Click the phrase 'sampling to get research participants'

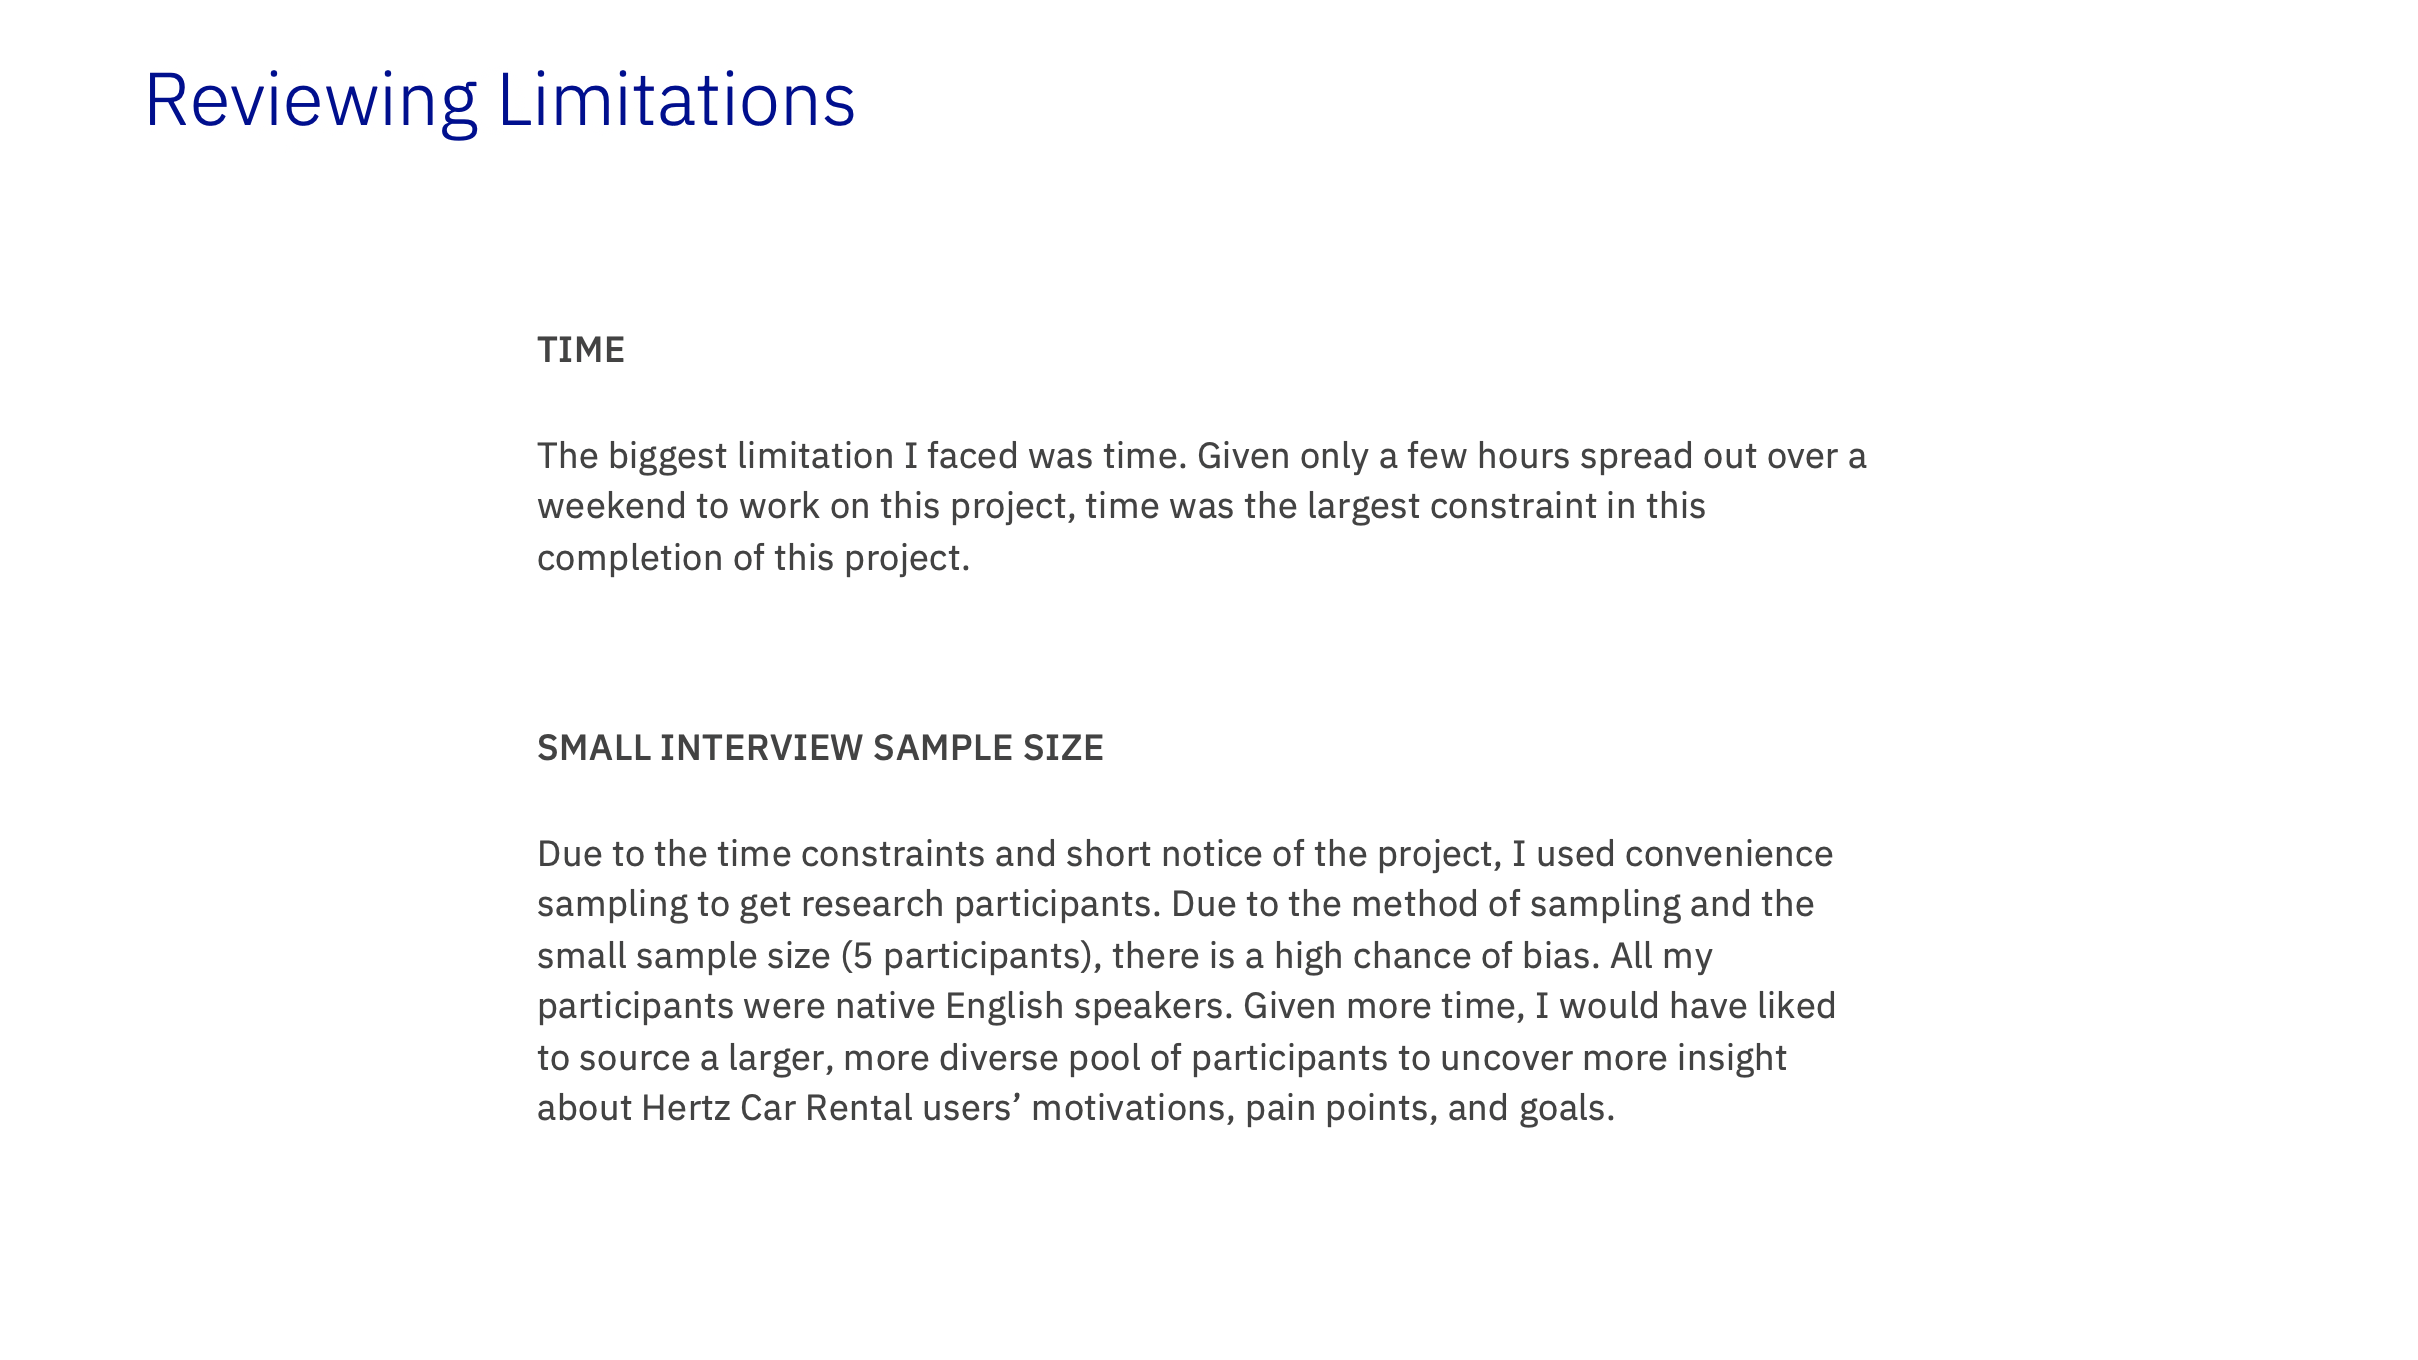click(848, 905)
